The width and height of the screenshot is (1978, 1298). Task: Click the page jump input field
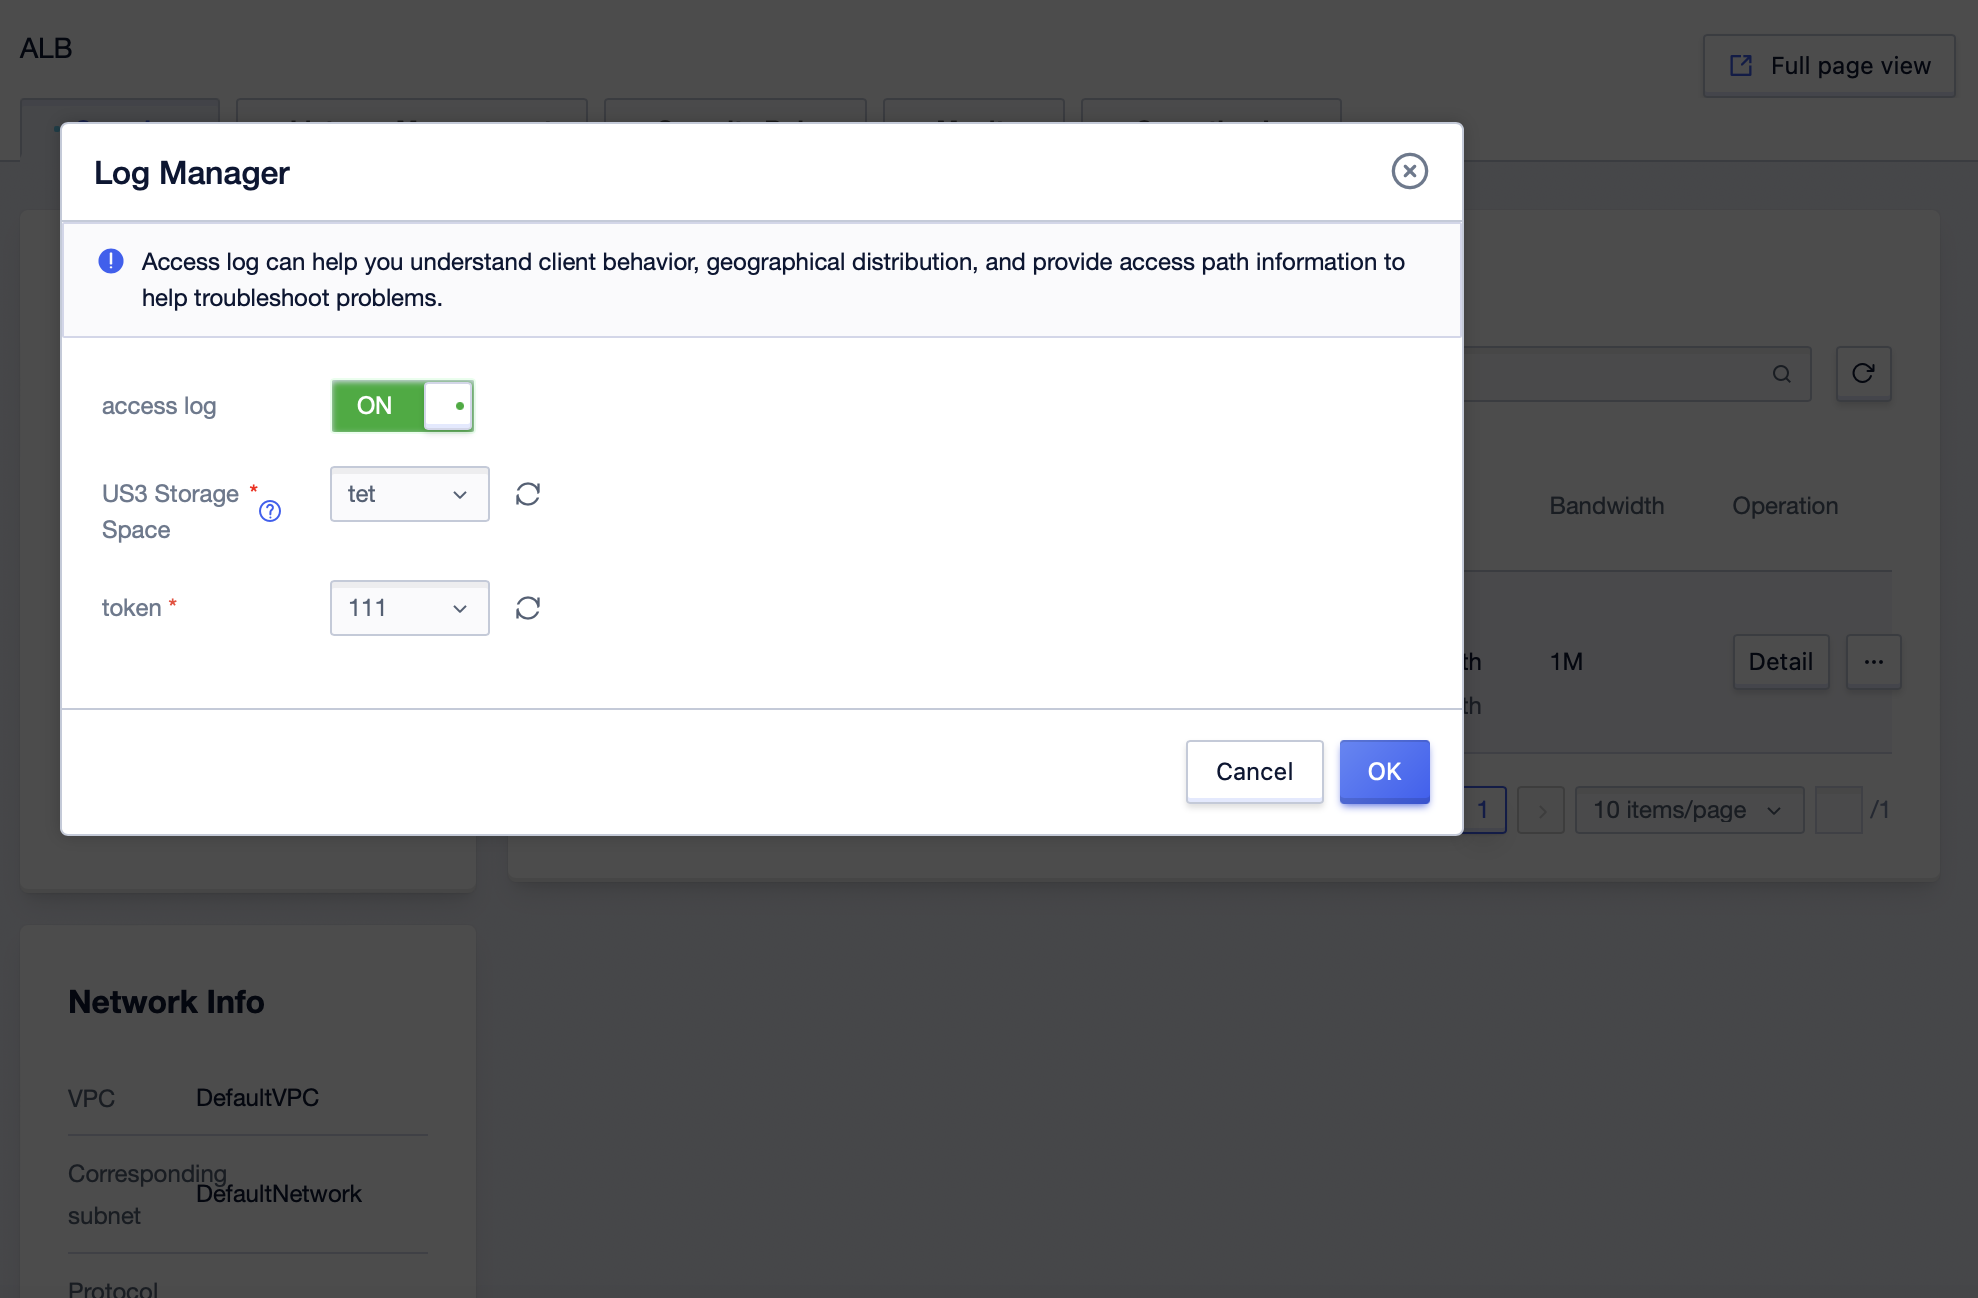pos(1838,810)
